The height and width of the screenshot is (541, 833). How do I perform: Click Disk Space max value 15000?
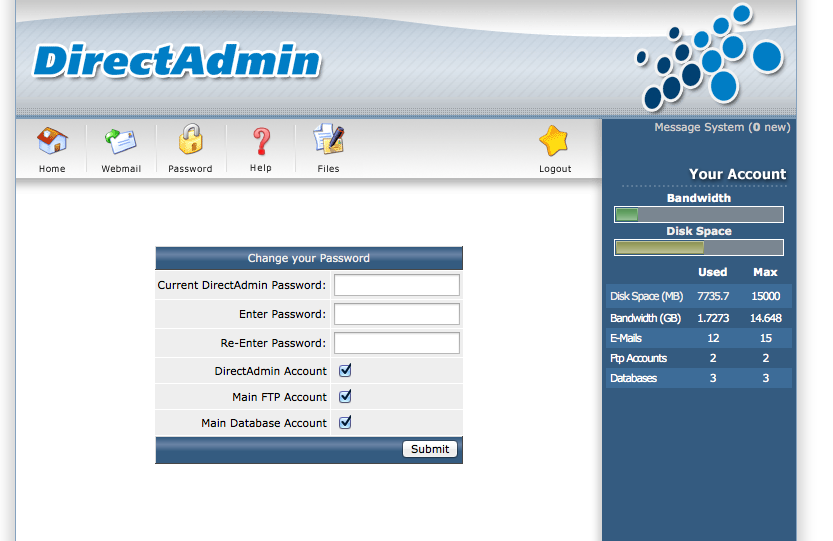pyautogui.click(x=766, y=296)
